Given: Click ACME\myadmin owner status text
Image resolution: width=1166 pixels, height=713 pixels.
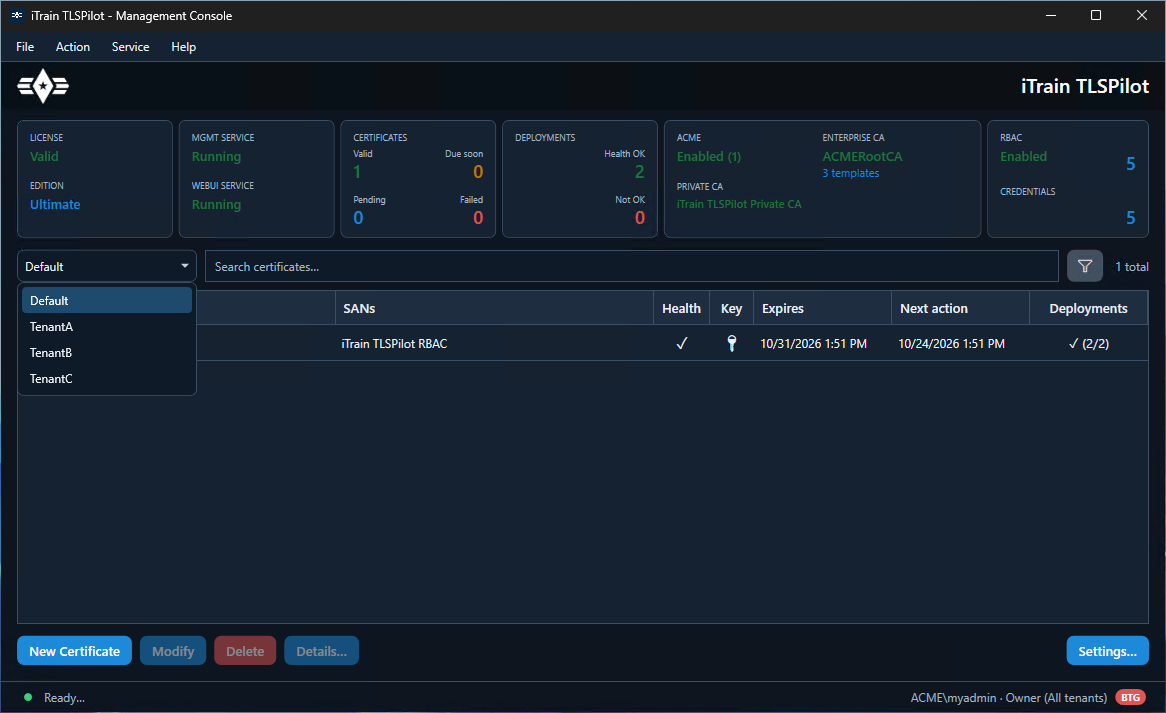Looking at the screenshot, I should [1008, 697].
